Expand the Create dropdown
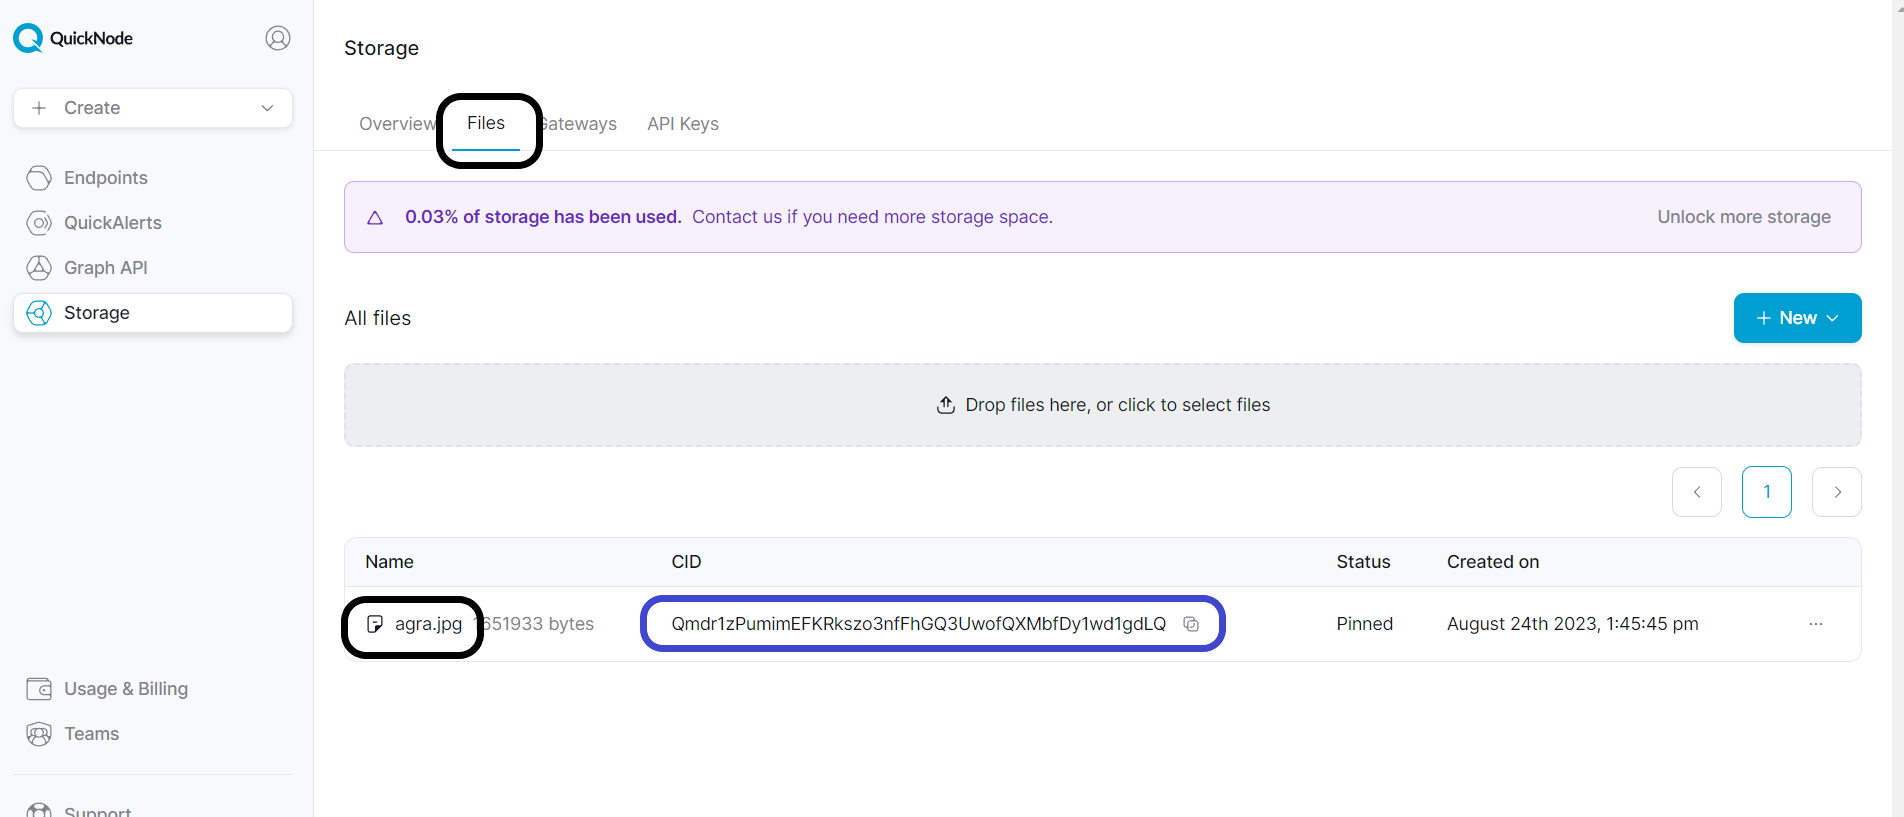The height and width of the screenshot is (817, 1904). [153, 108]
